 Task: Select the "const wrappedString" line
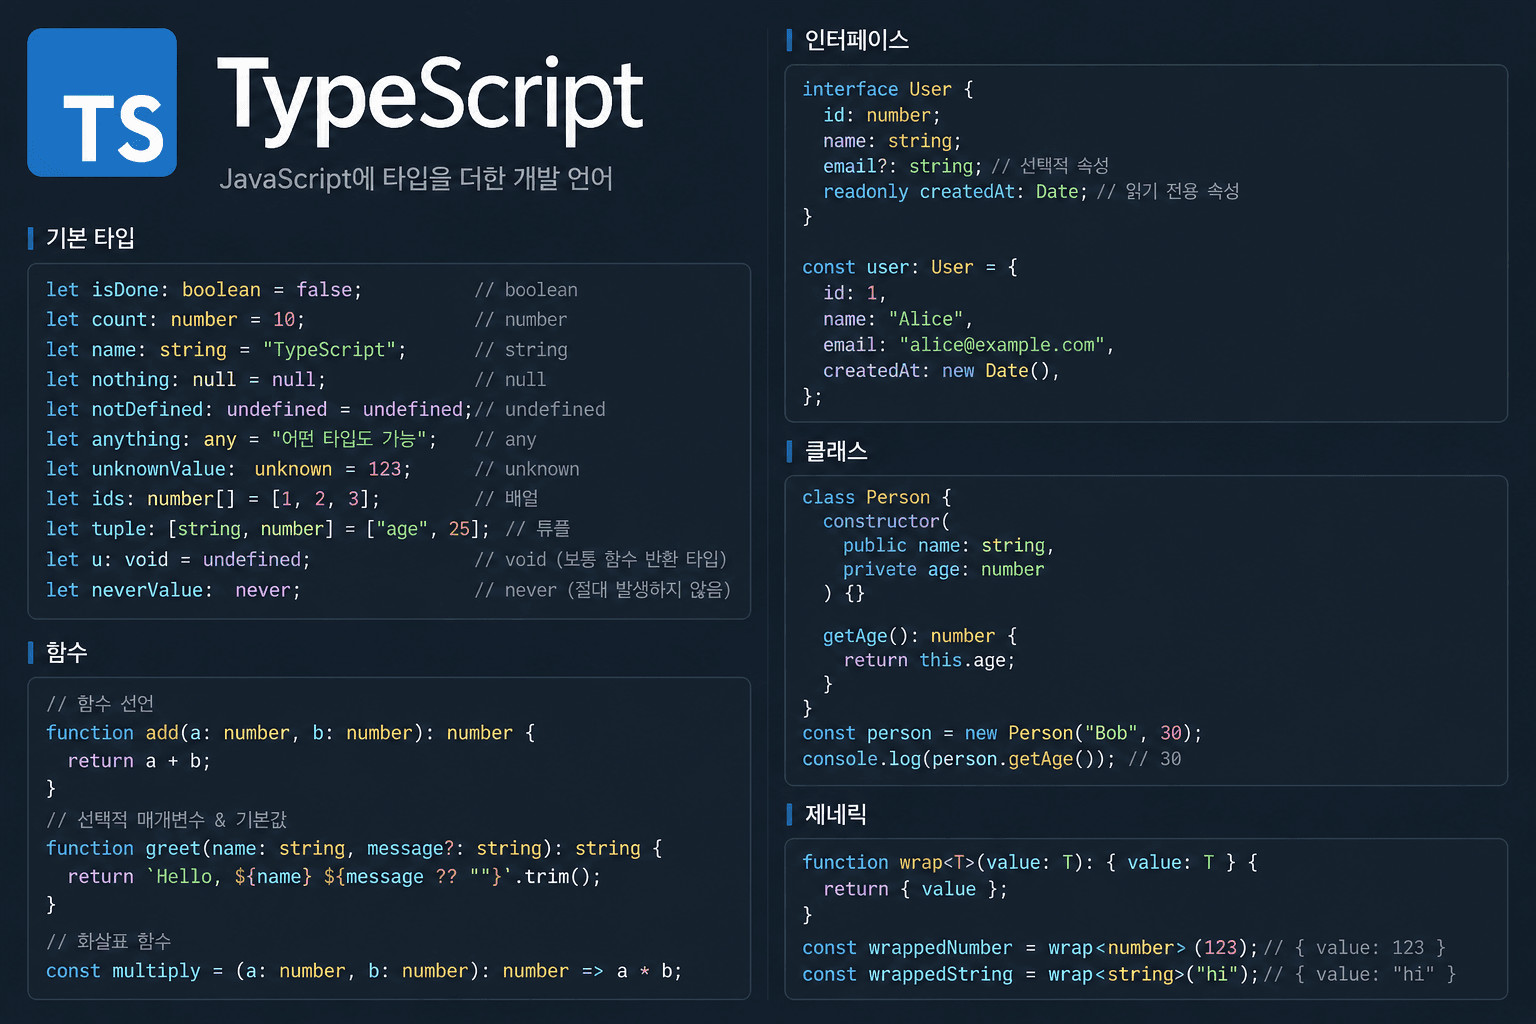1030,974
